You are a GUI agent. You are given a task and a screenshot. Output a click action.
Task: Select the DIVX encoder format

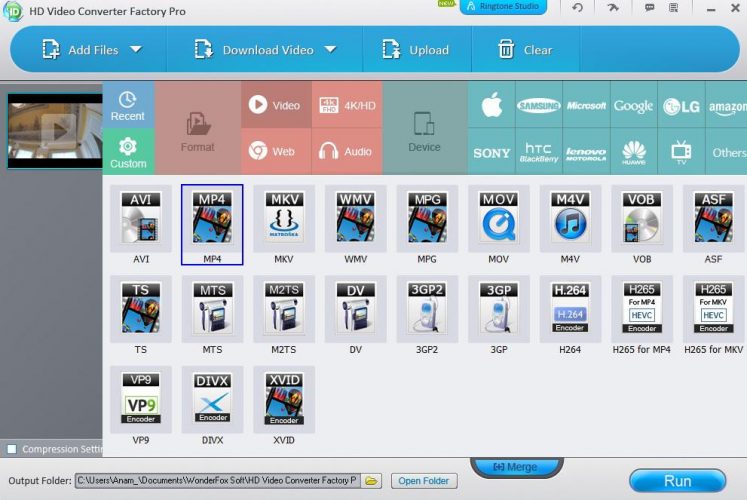(212, 400)
